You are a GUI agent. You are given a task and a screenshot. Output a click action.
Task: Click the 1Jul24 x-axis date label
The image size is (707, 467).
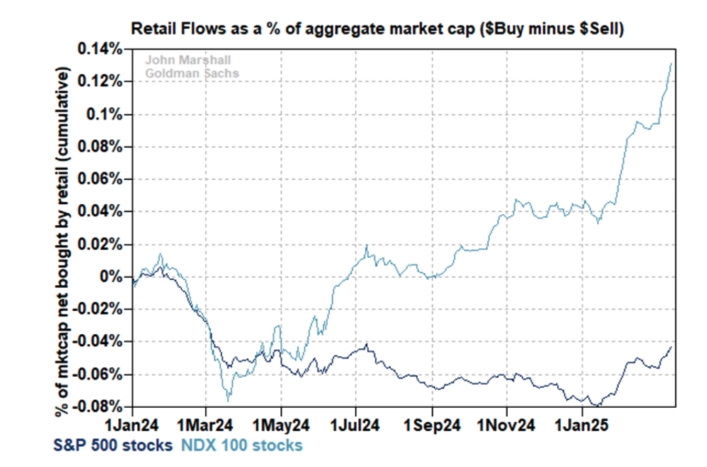point(357,422)
